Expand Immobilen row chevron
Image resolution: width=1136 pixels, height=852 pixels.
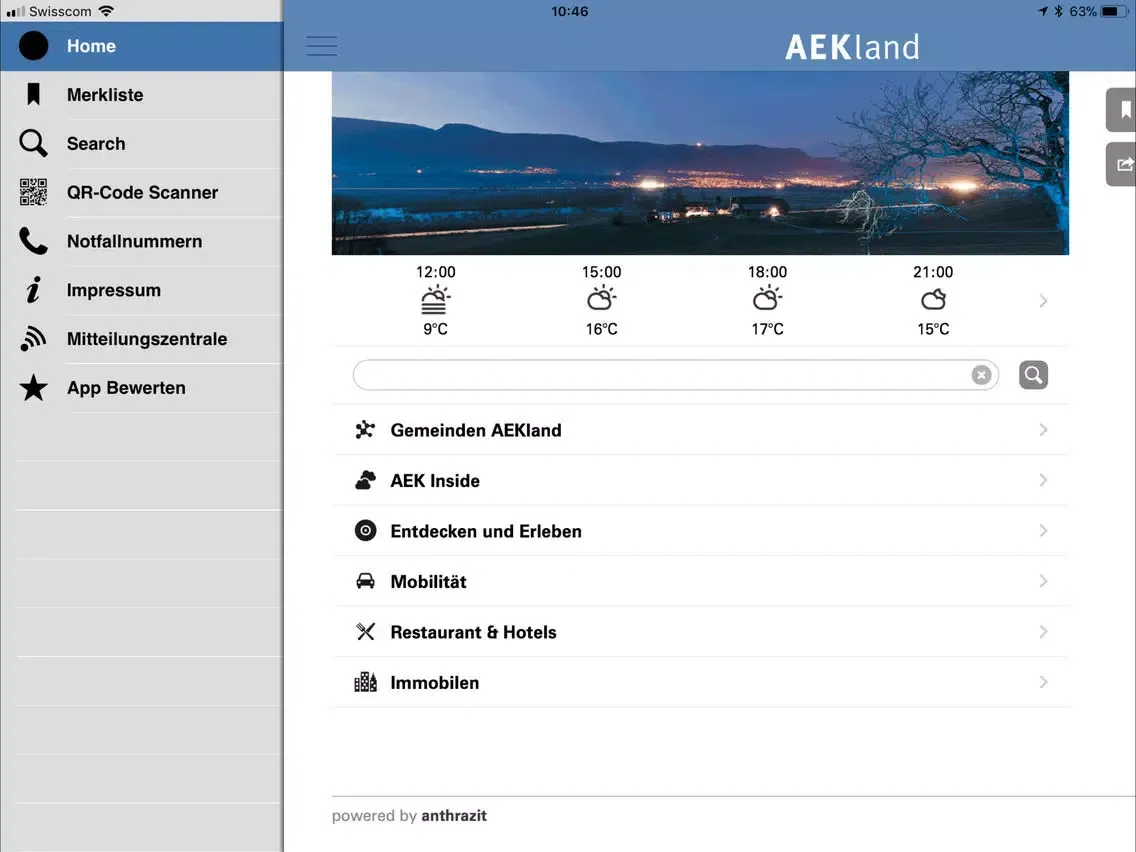tap(1043, 682)
